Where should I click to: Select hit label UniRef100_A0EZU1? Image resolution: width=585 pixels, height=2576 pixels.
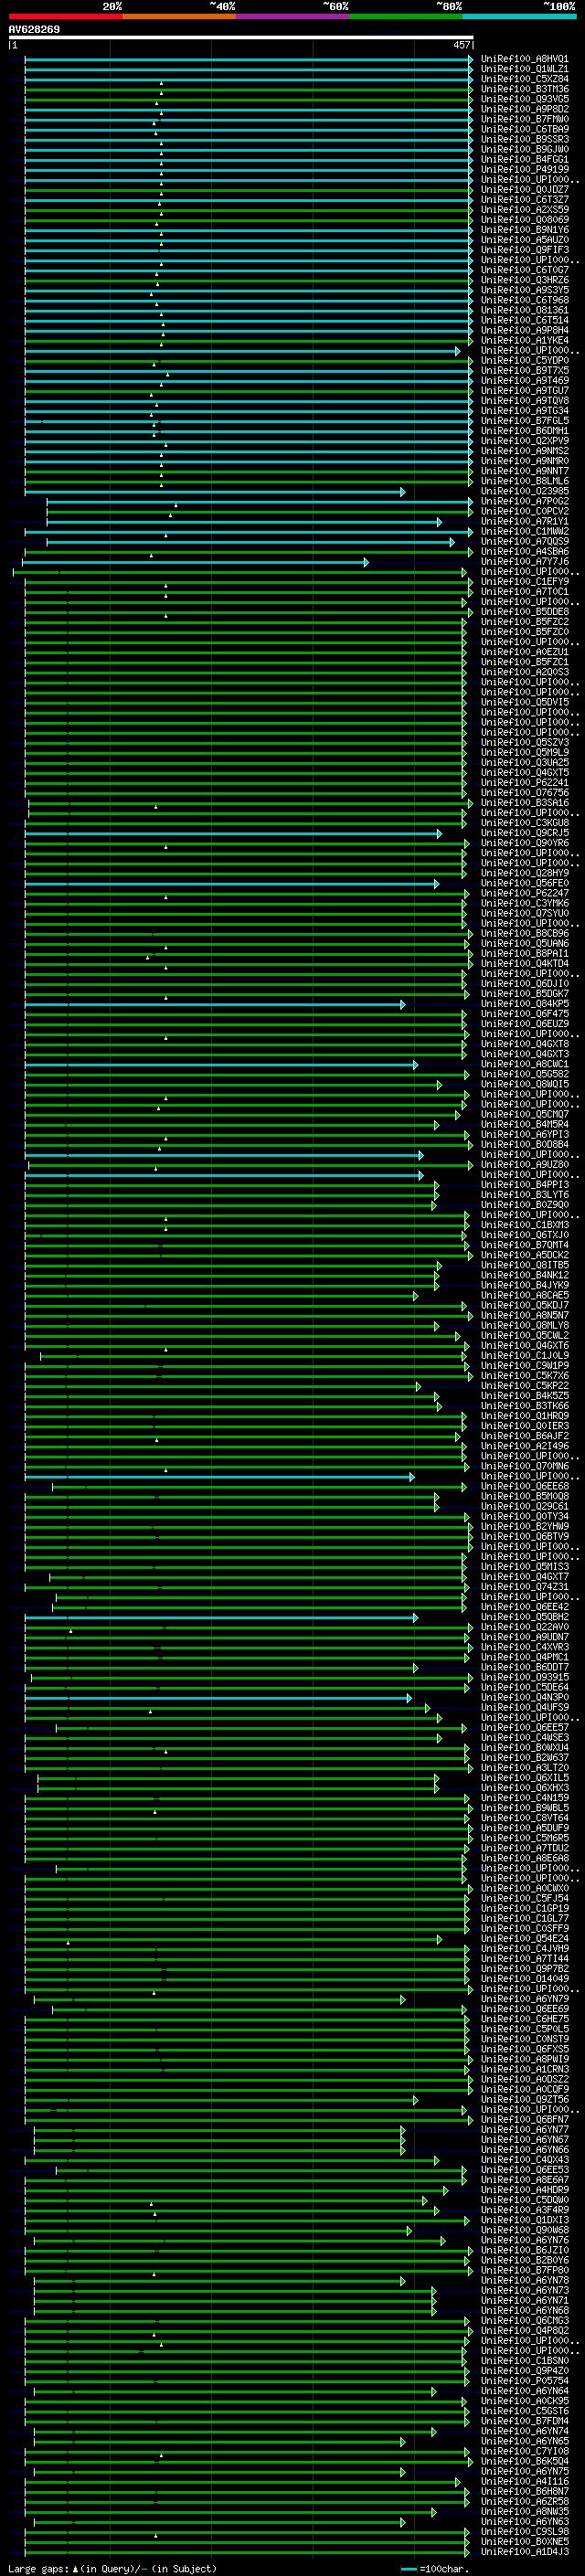[524, 652]
